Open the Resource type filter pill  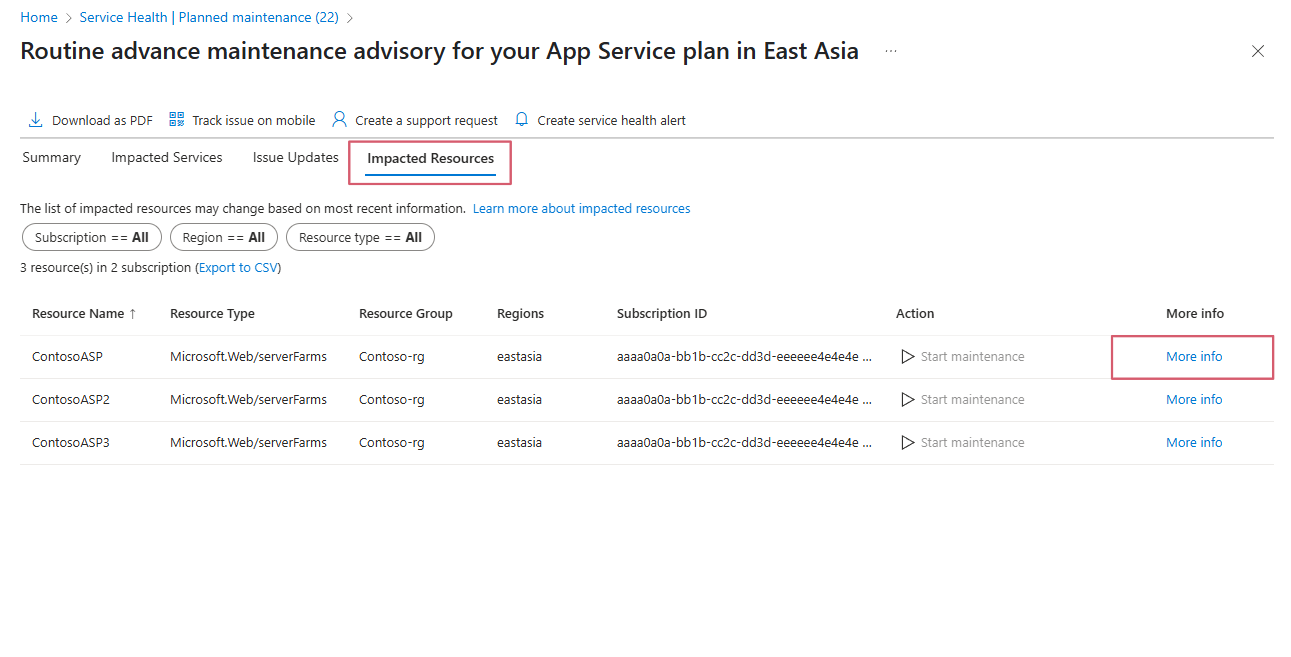(360, 238)
